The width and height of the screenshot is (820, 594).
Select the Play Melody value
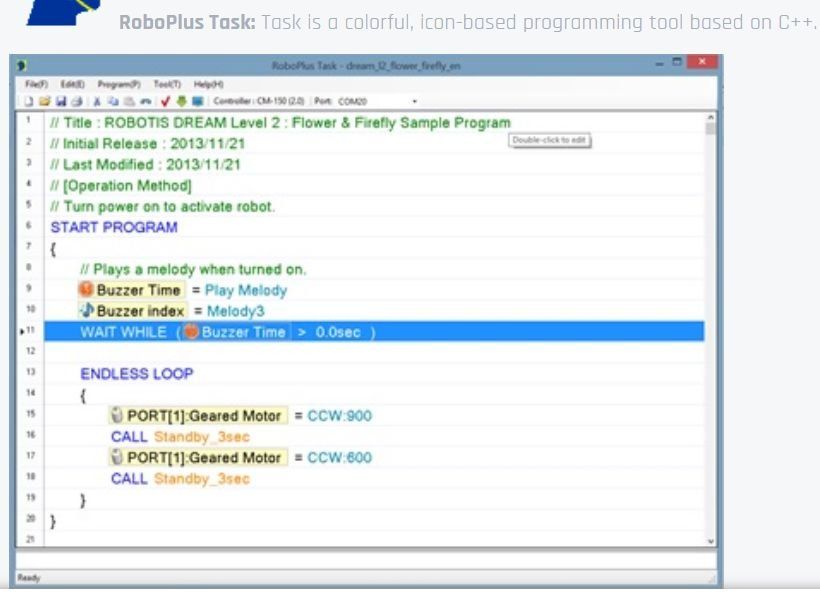246,290
